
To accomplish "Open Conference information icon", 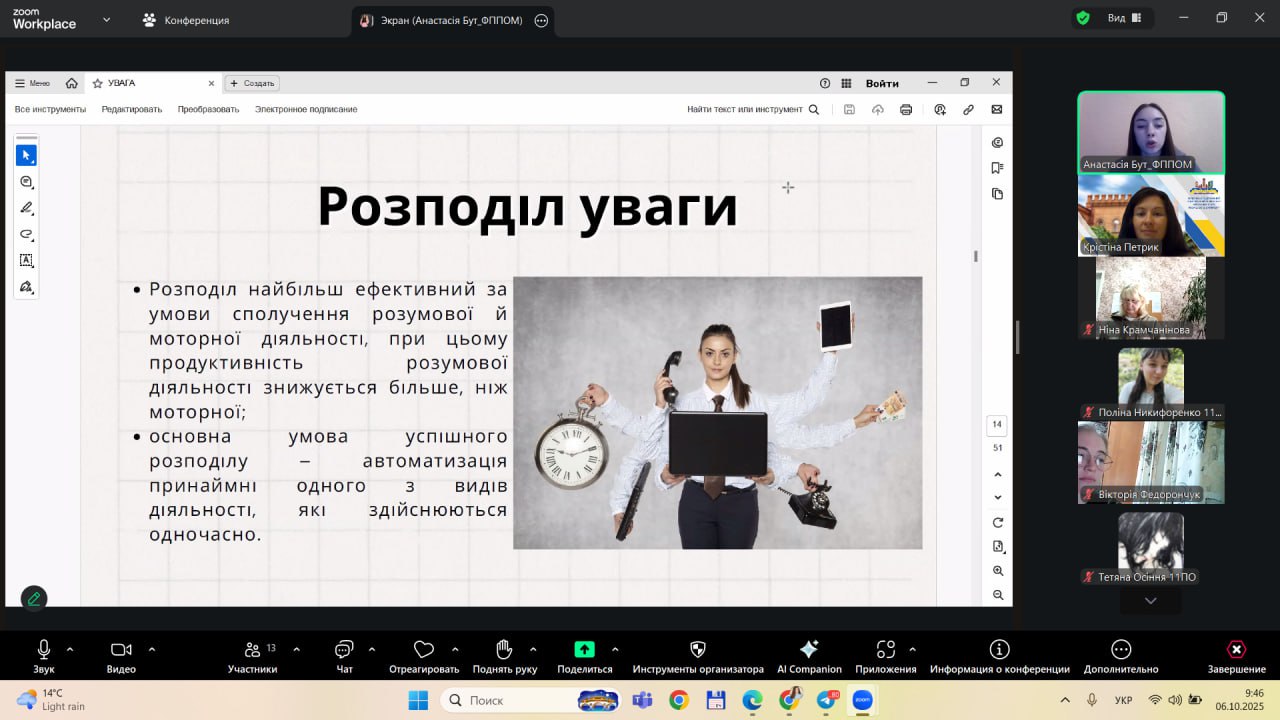I will click(999, 650).
